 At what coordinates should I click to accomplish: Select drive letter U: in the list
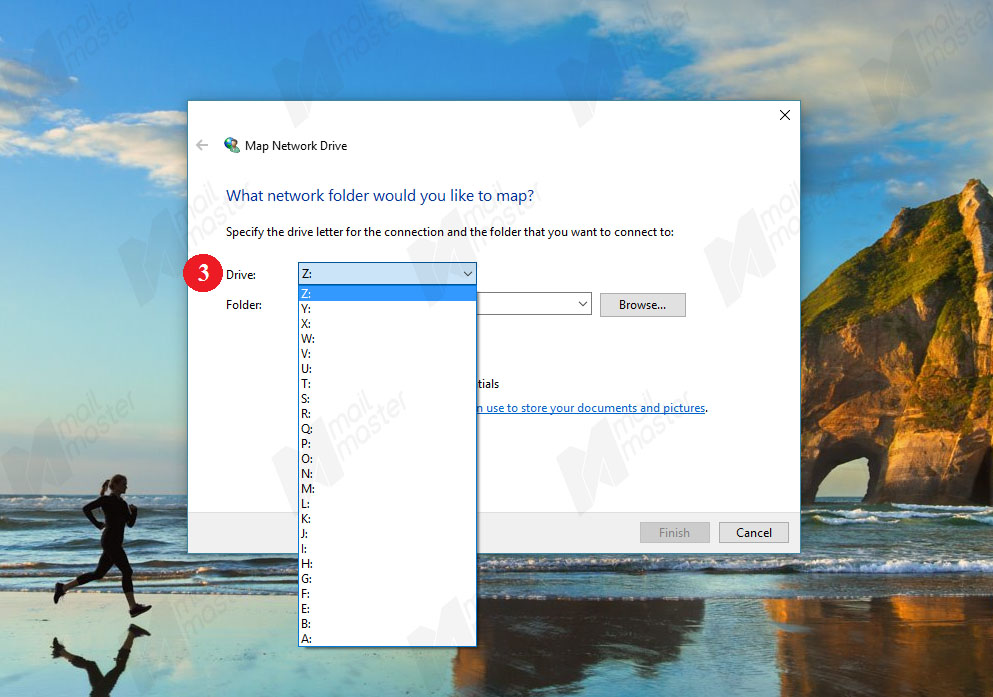(x=387, y=368)
